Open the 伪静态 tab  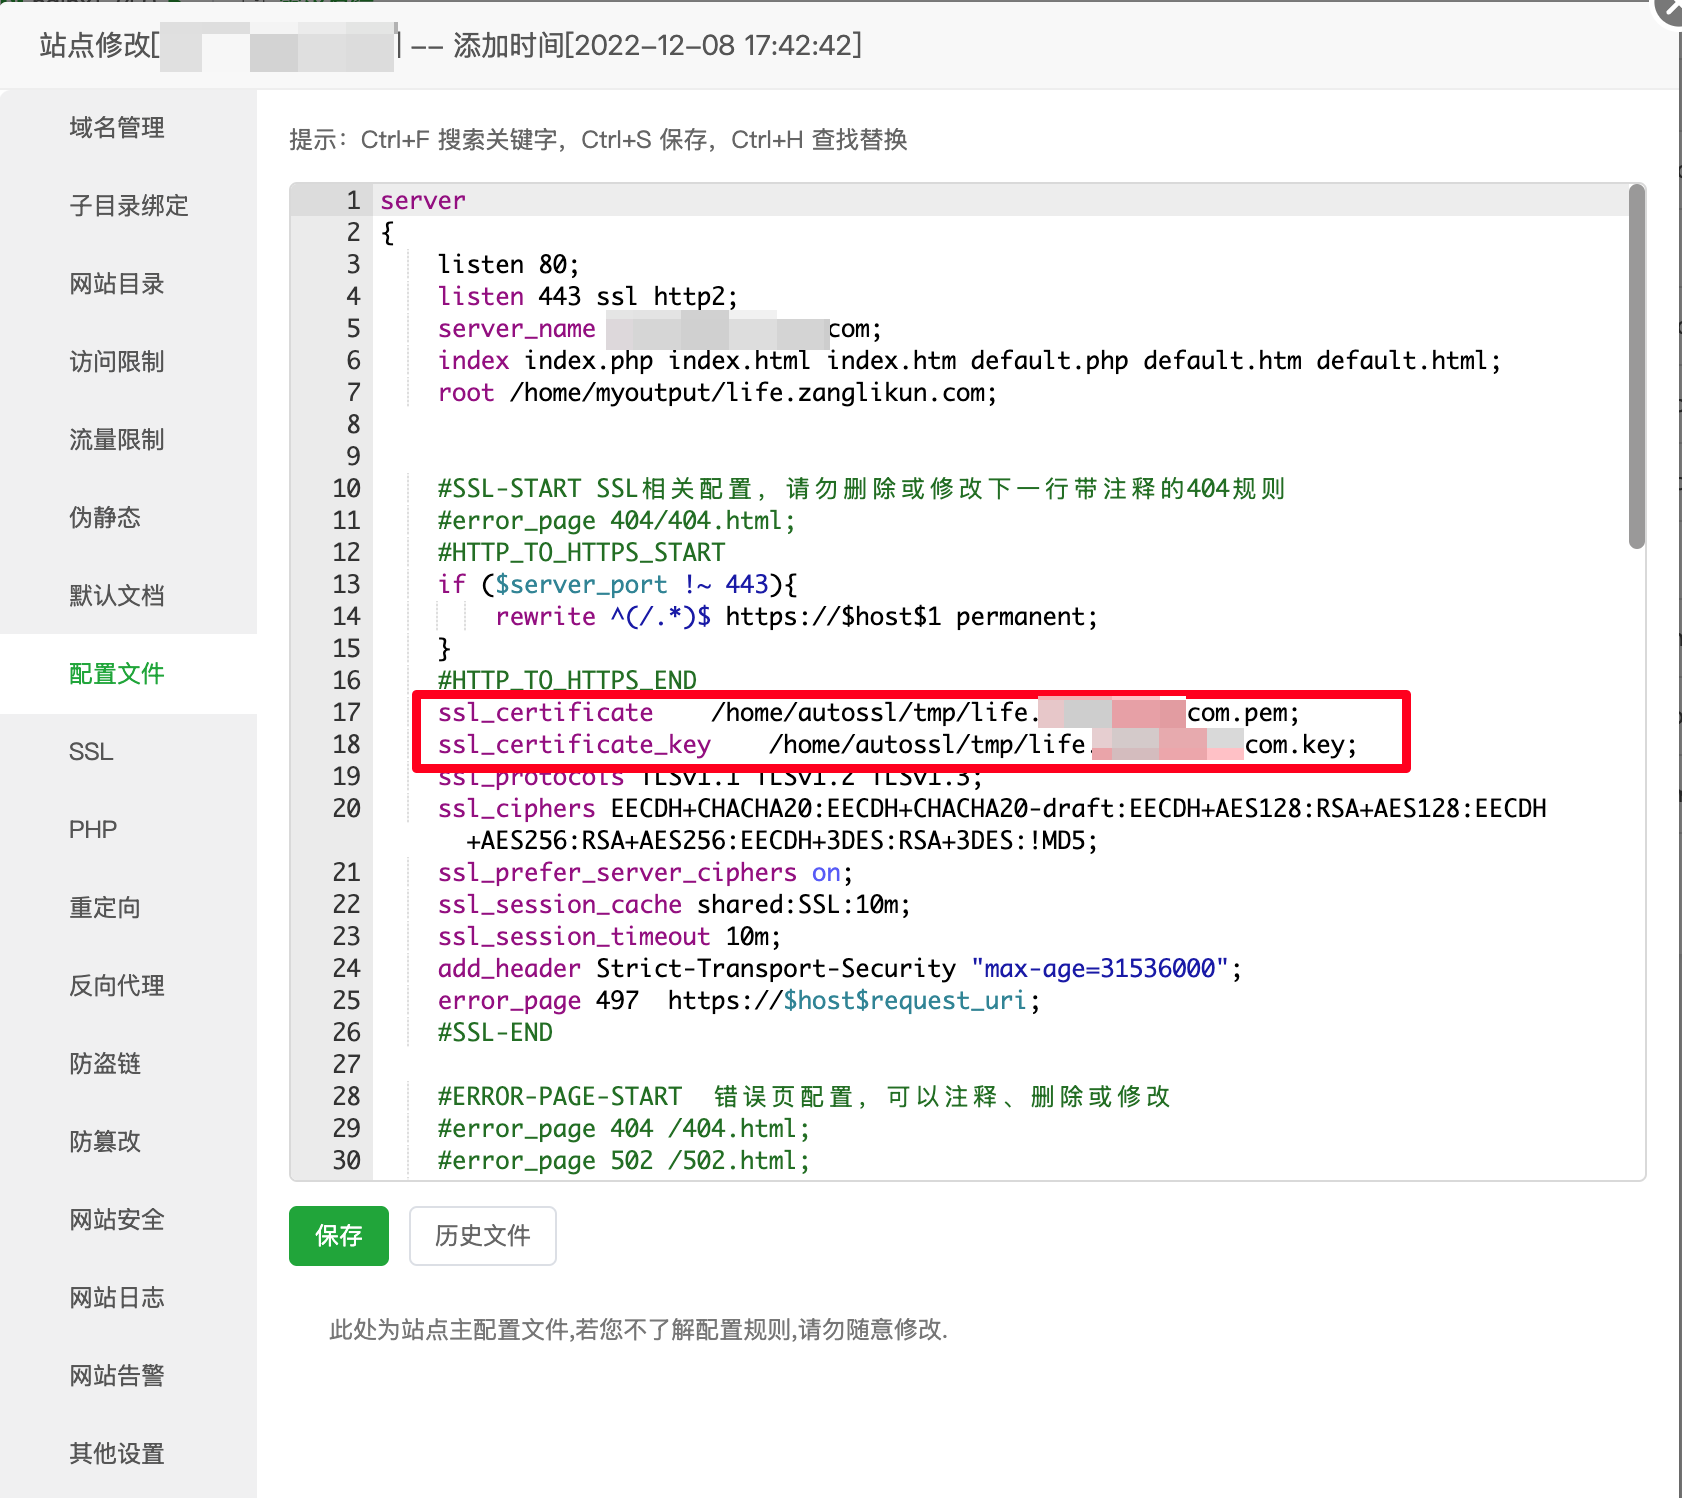(105, 518)
